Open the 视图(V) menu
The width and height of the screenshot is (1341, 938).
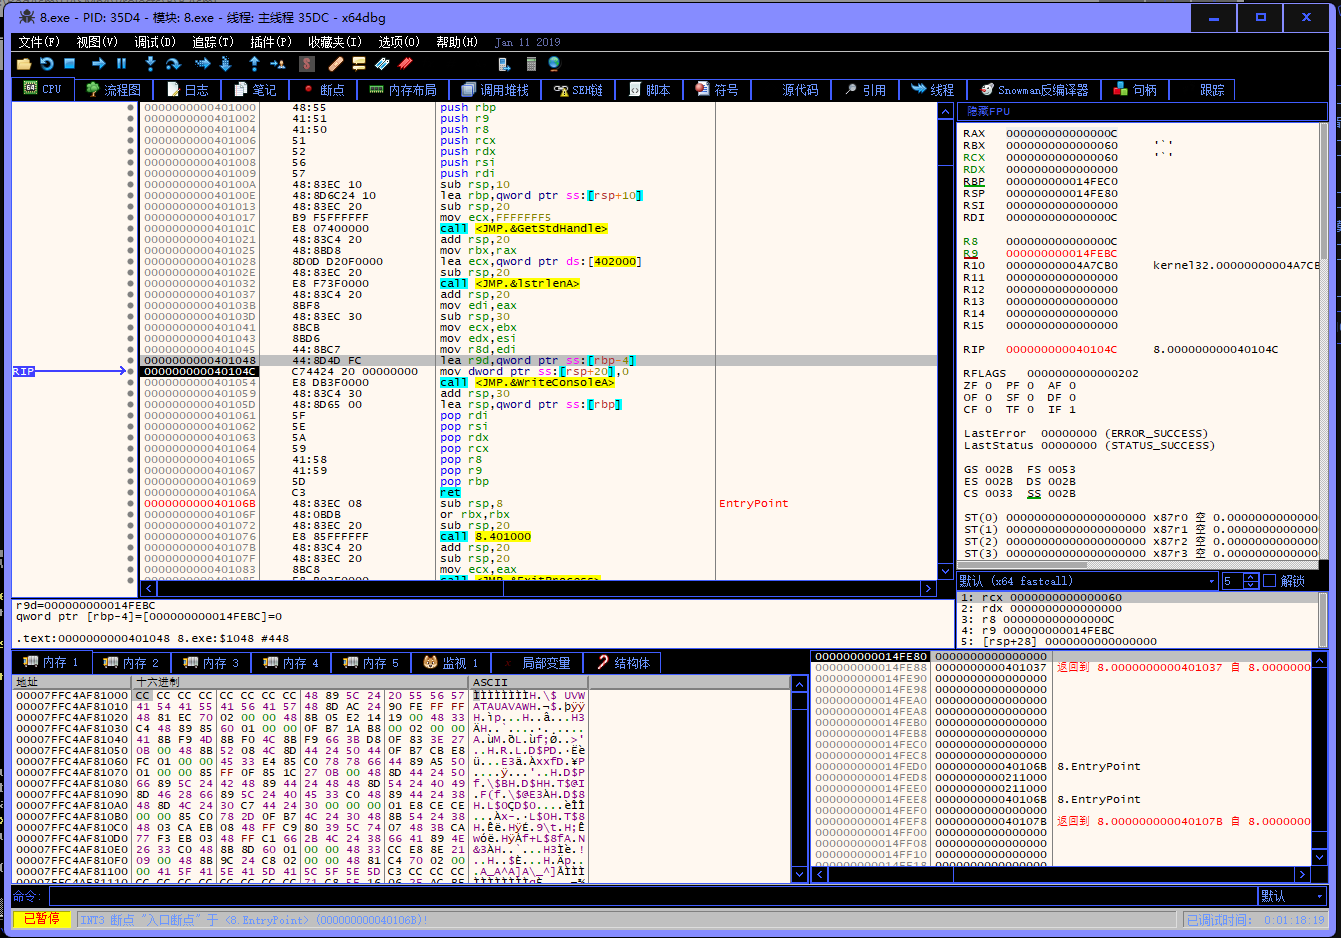tap(97, 42)
